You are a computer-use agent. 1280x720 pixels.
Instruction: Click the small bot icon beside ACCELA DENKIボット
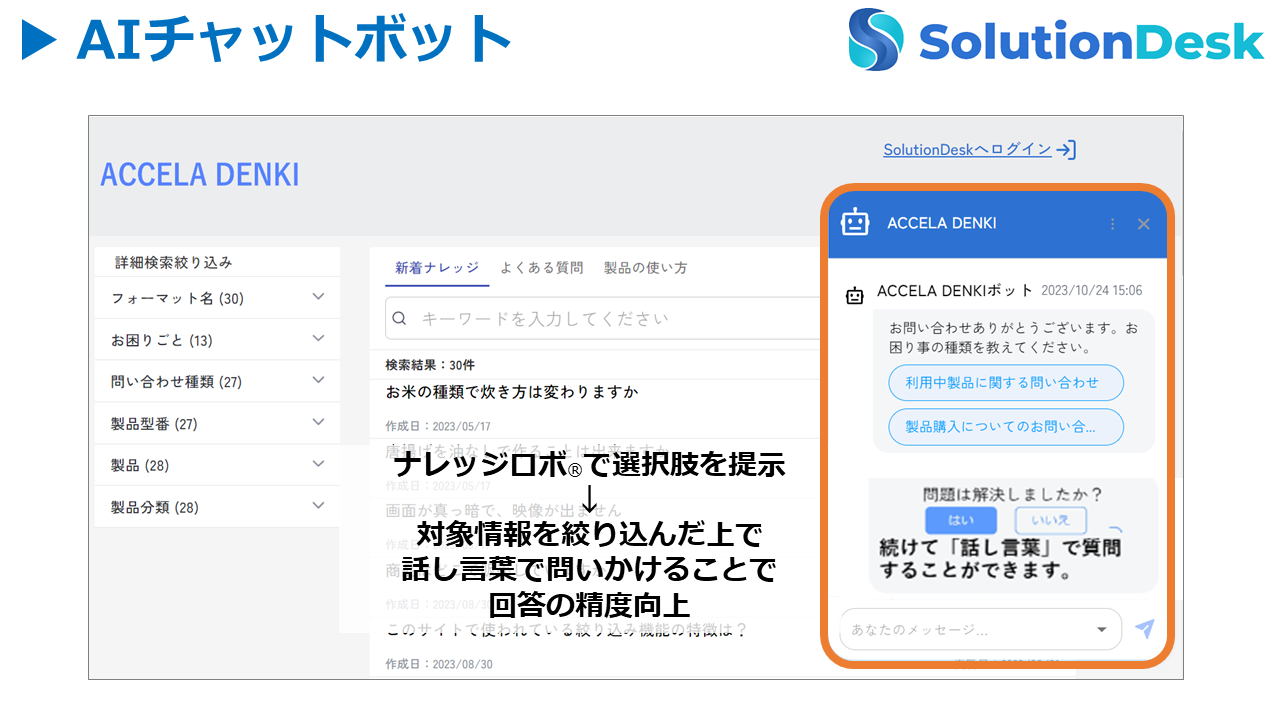pos(855,296)
